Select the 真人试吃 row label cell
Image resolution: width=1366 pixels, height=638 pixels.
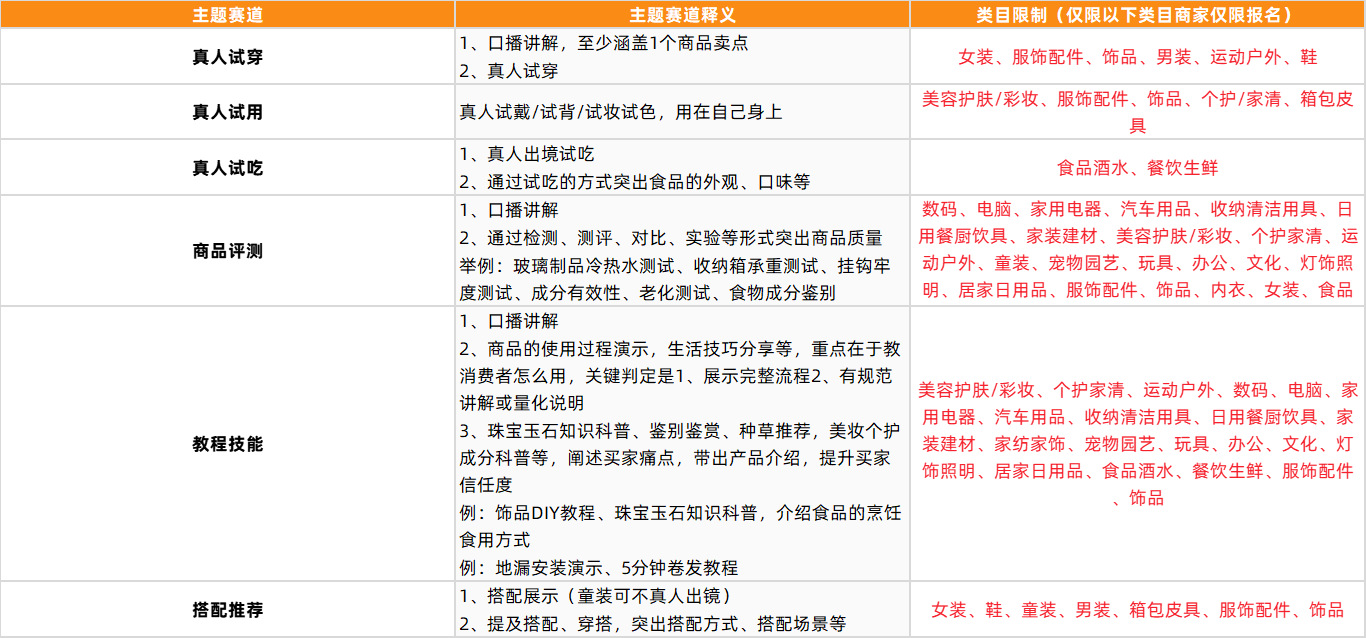(x=227, y=168)
